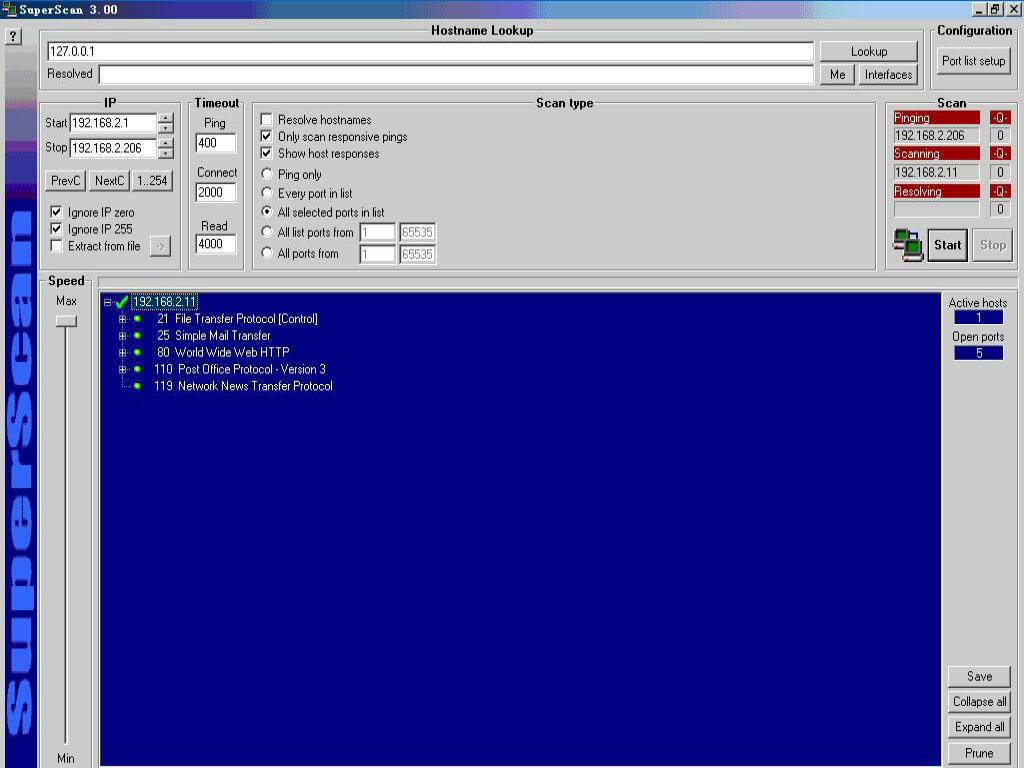
Task: Start the scan with the Start button
Action: 948,245
